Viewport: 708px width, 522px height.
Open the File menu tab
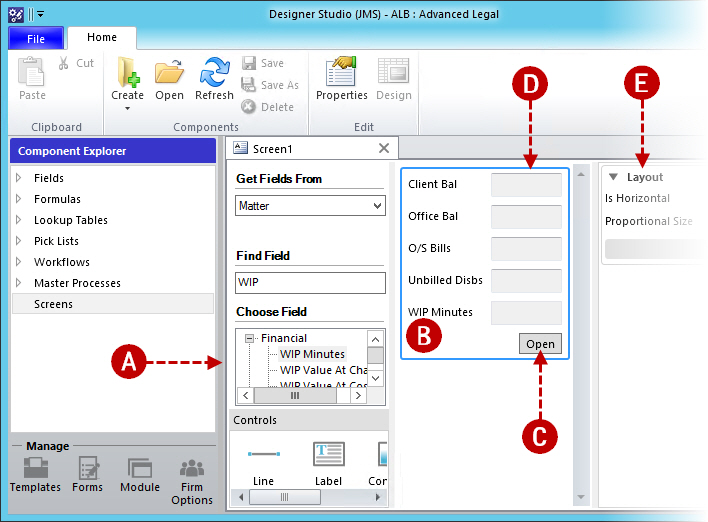pos(36,38)
